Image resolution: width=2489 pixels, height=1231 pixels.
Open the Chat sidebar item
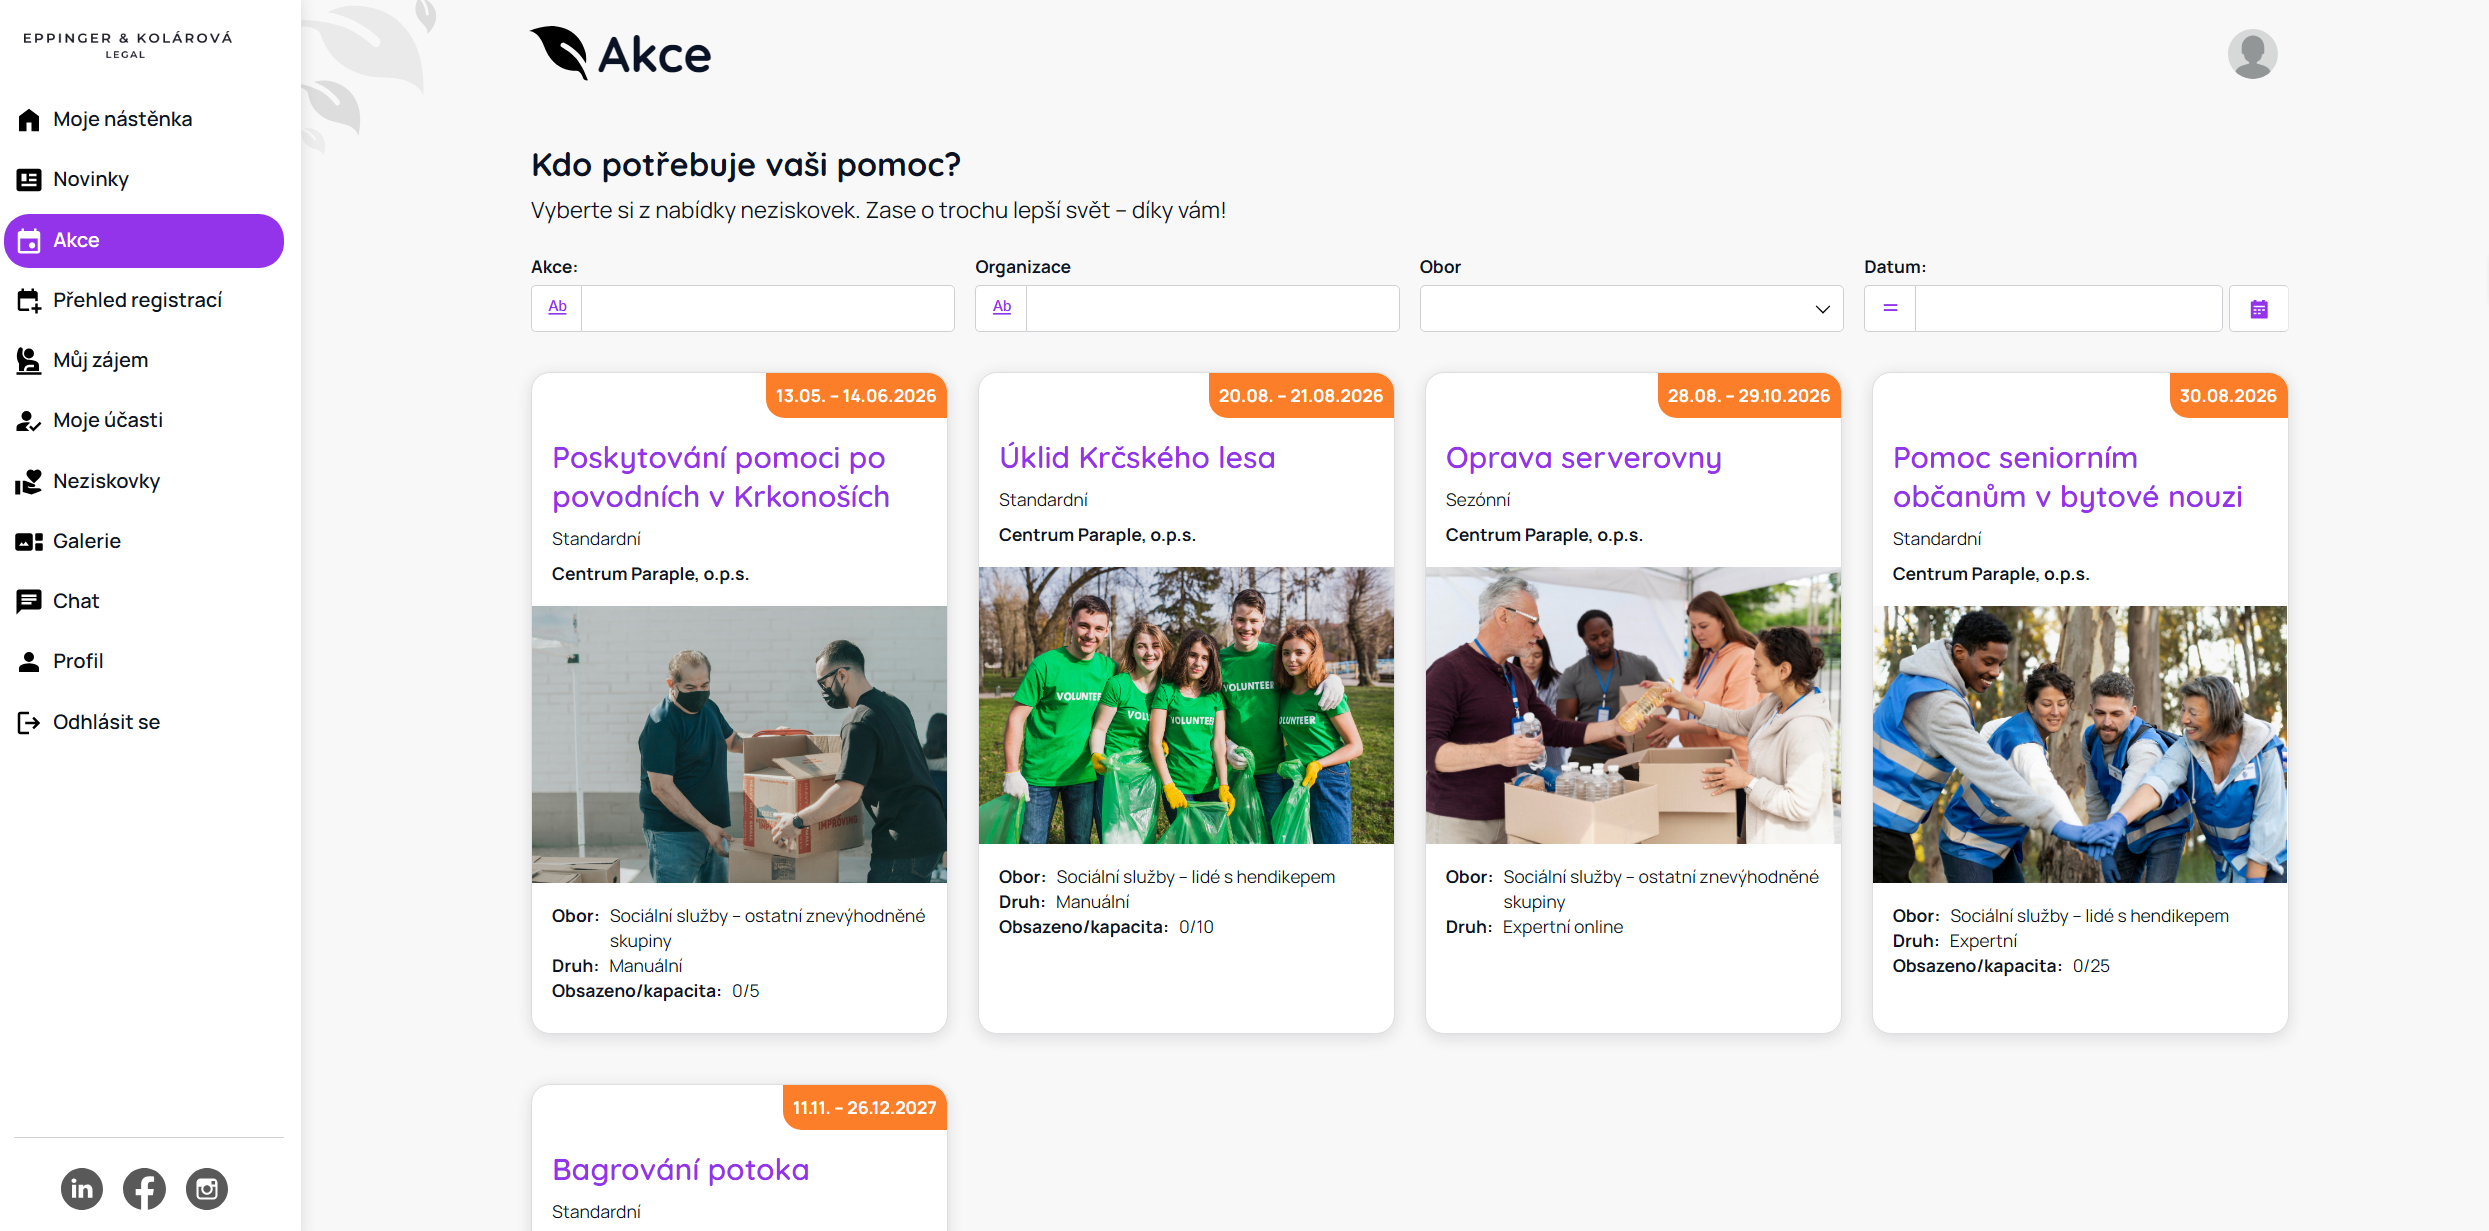pyautogui.click(x=76, y=601)
